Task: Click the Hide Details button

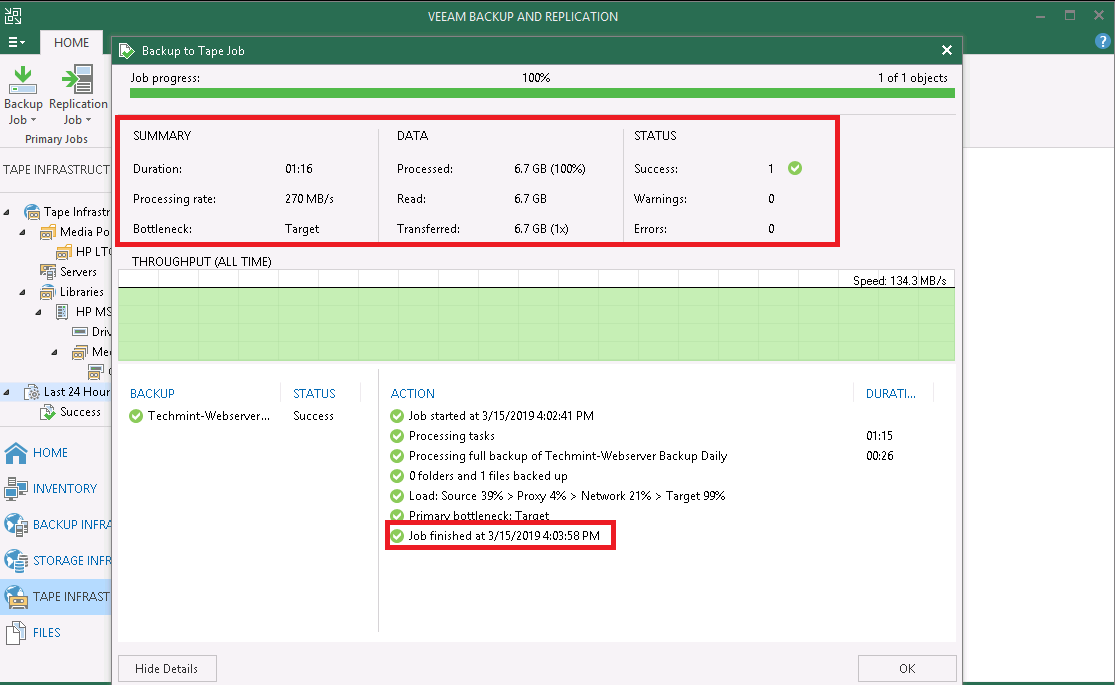Action: [x=167, y=668]
